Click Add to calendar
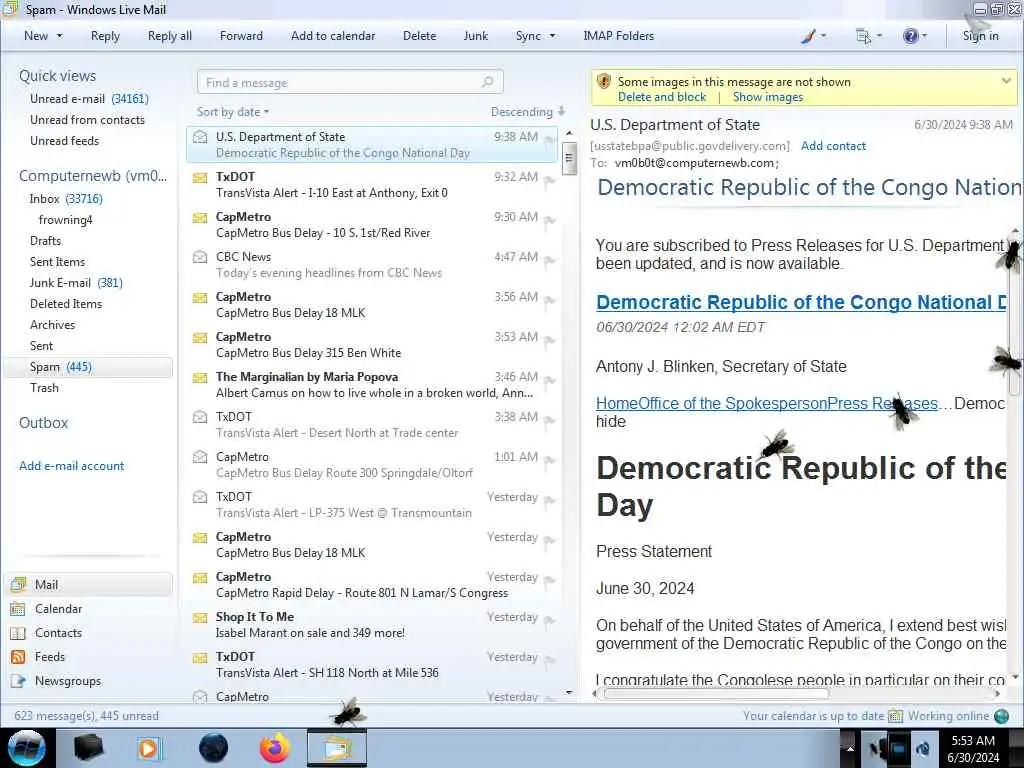The width and height of the screenshot is (1024, 768). [x=333, y=36]
